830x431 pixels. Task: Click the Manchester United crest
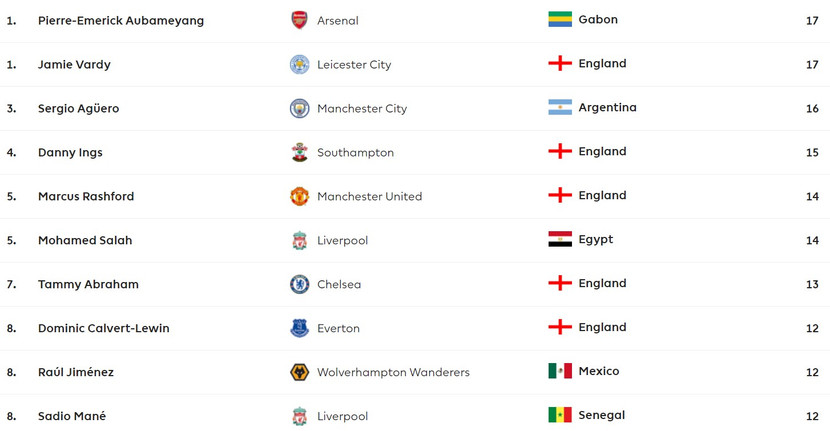(299, 196)
